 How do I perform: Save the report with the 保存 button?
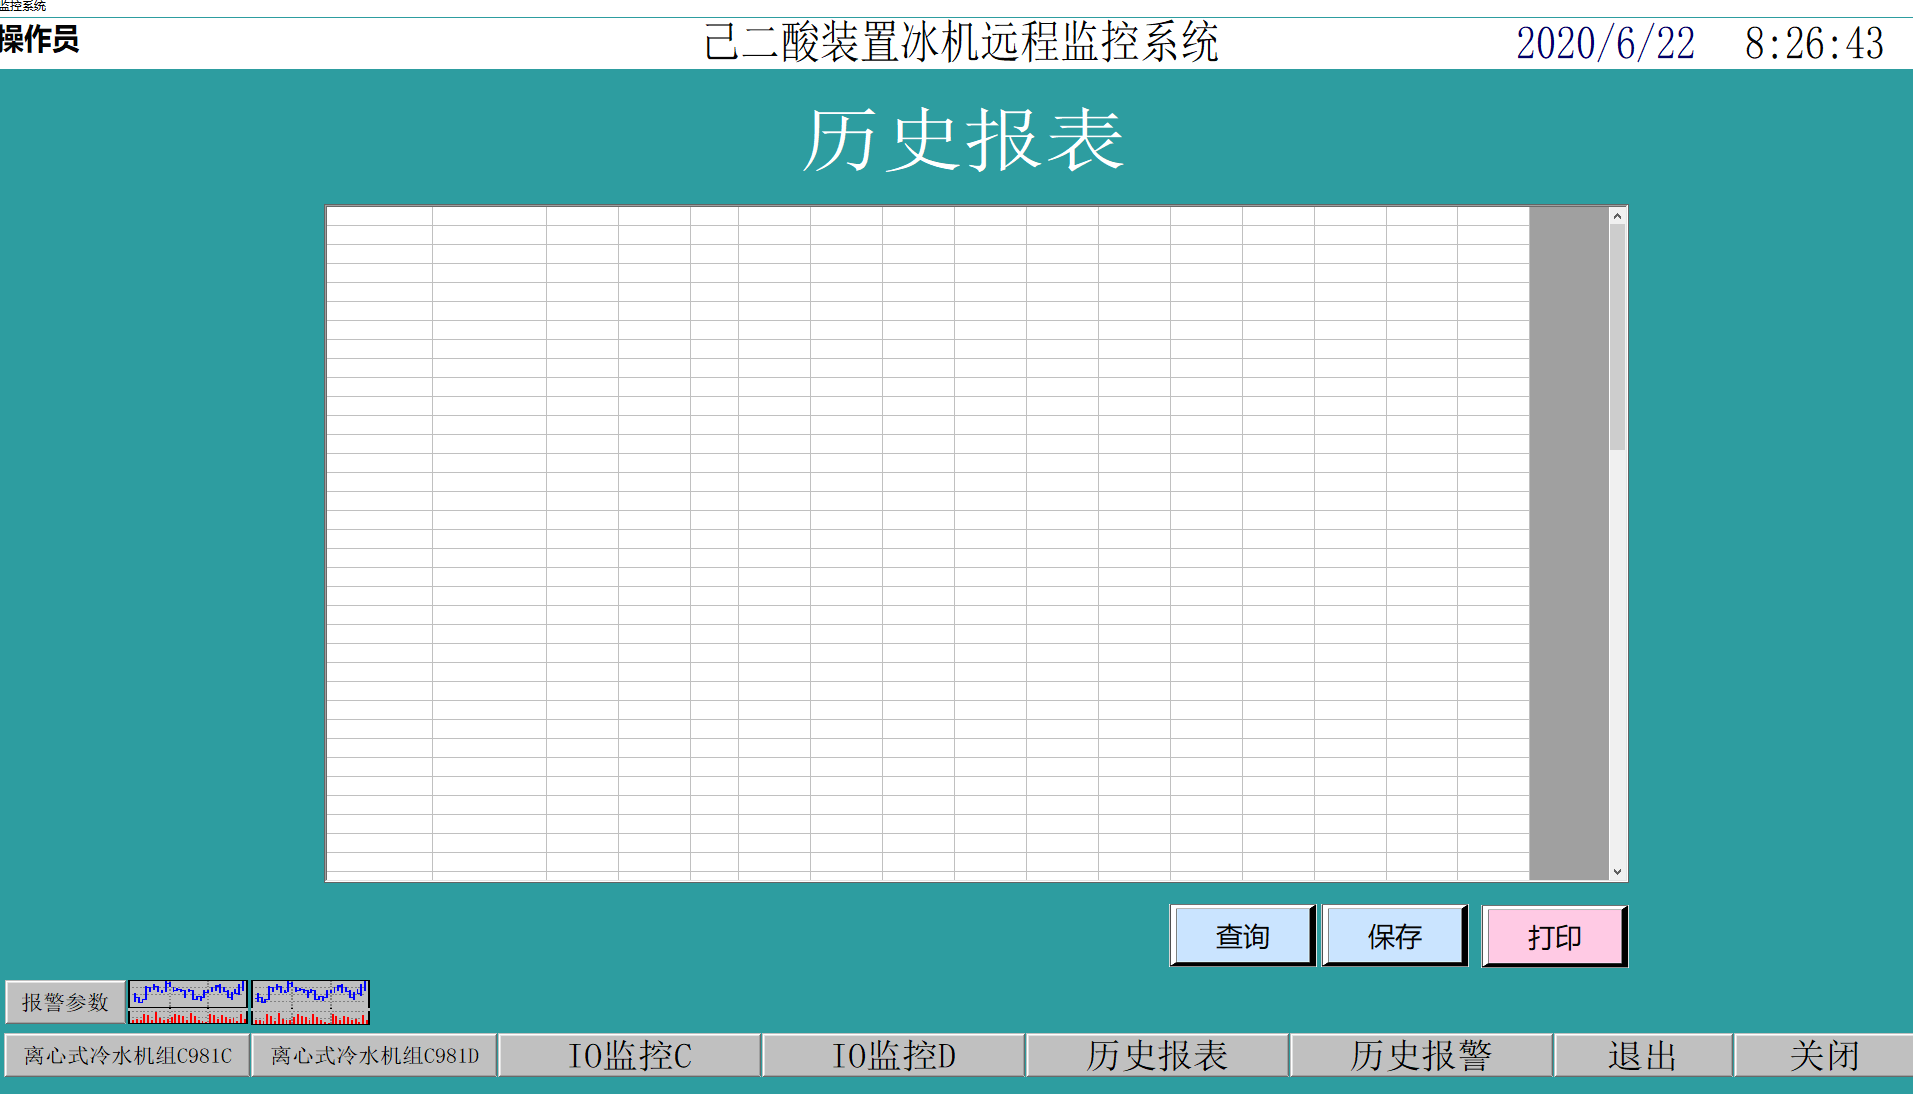click(x=1395, y=936)
